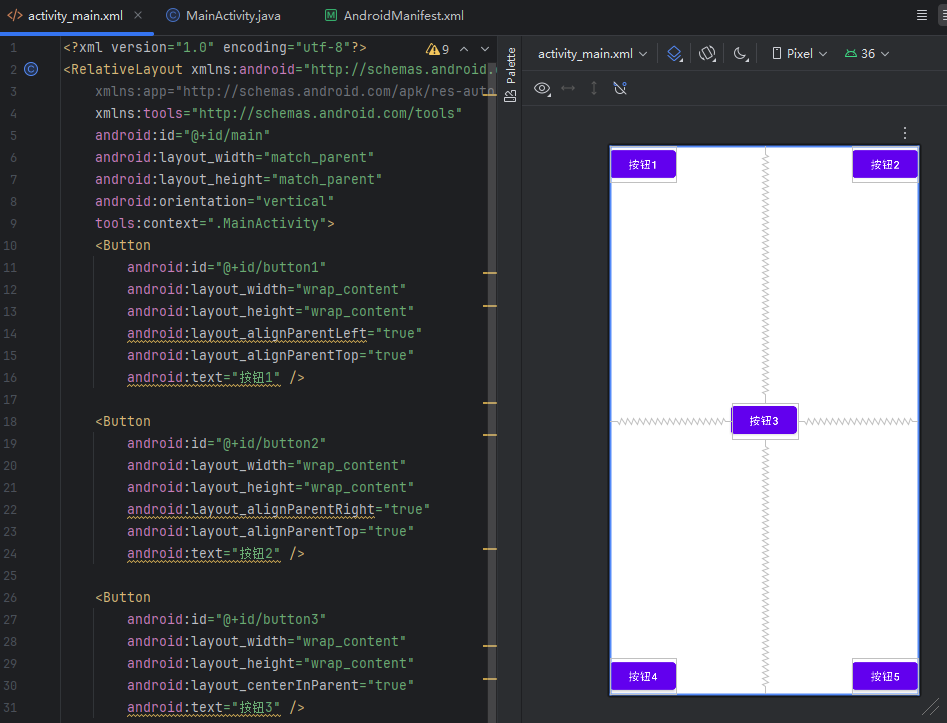Go to next highlighted problem arrow

(x=484, y=49)
